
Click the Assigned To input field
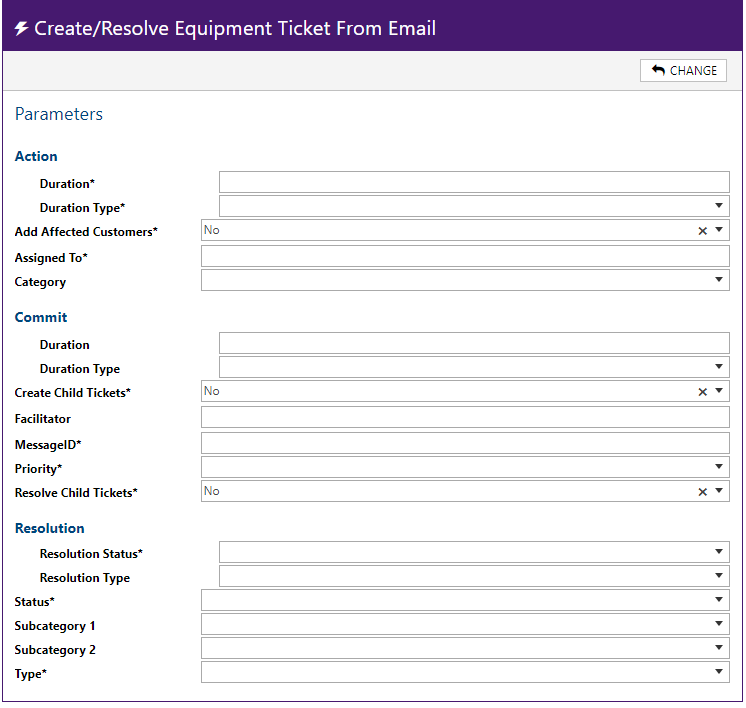point(465,256)
